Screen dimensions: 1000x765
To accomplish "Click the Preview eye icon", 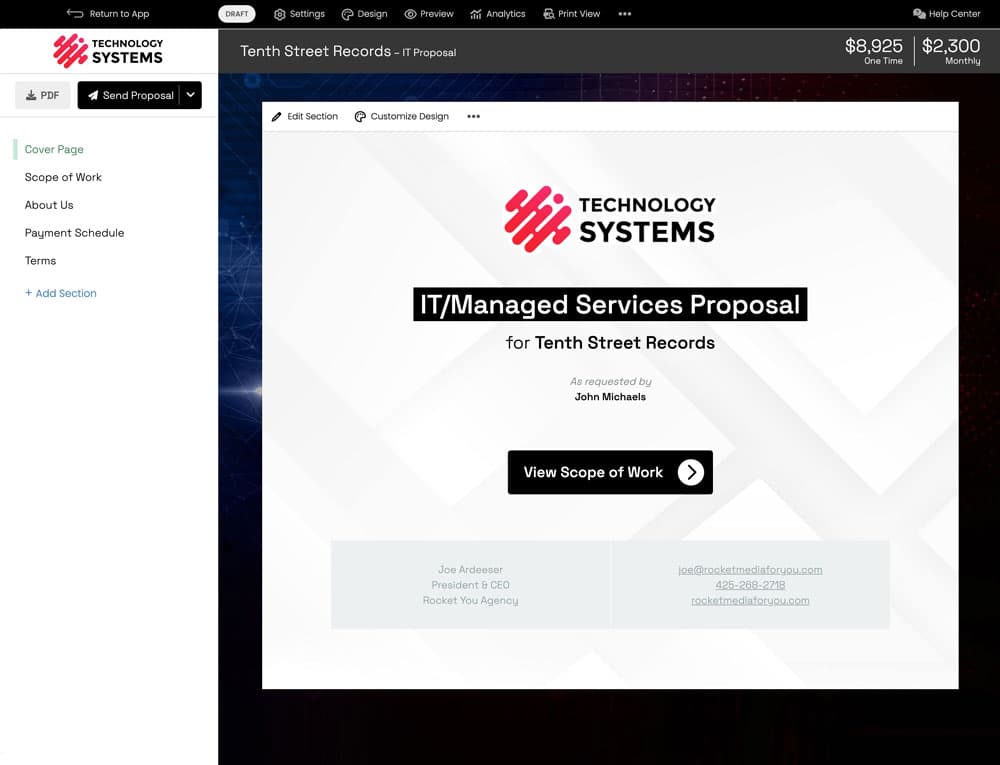I will click(x=410, y=14).
